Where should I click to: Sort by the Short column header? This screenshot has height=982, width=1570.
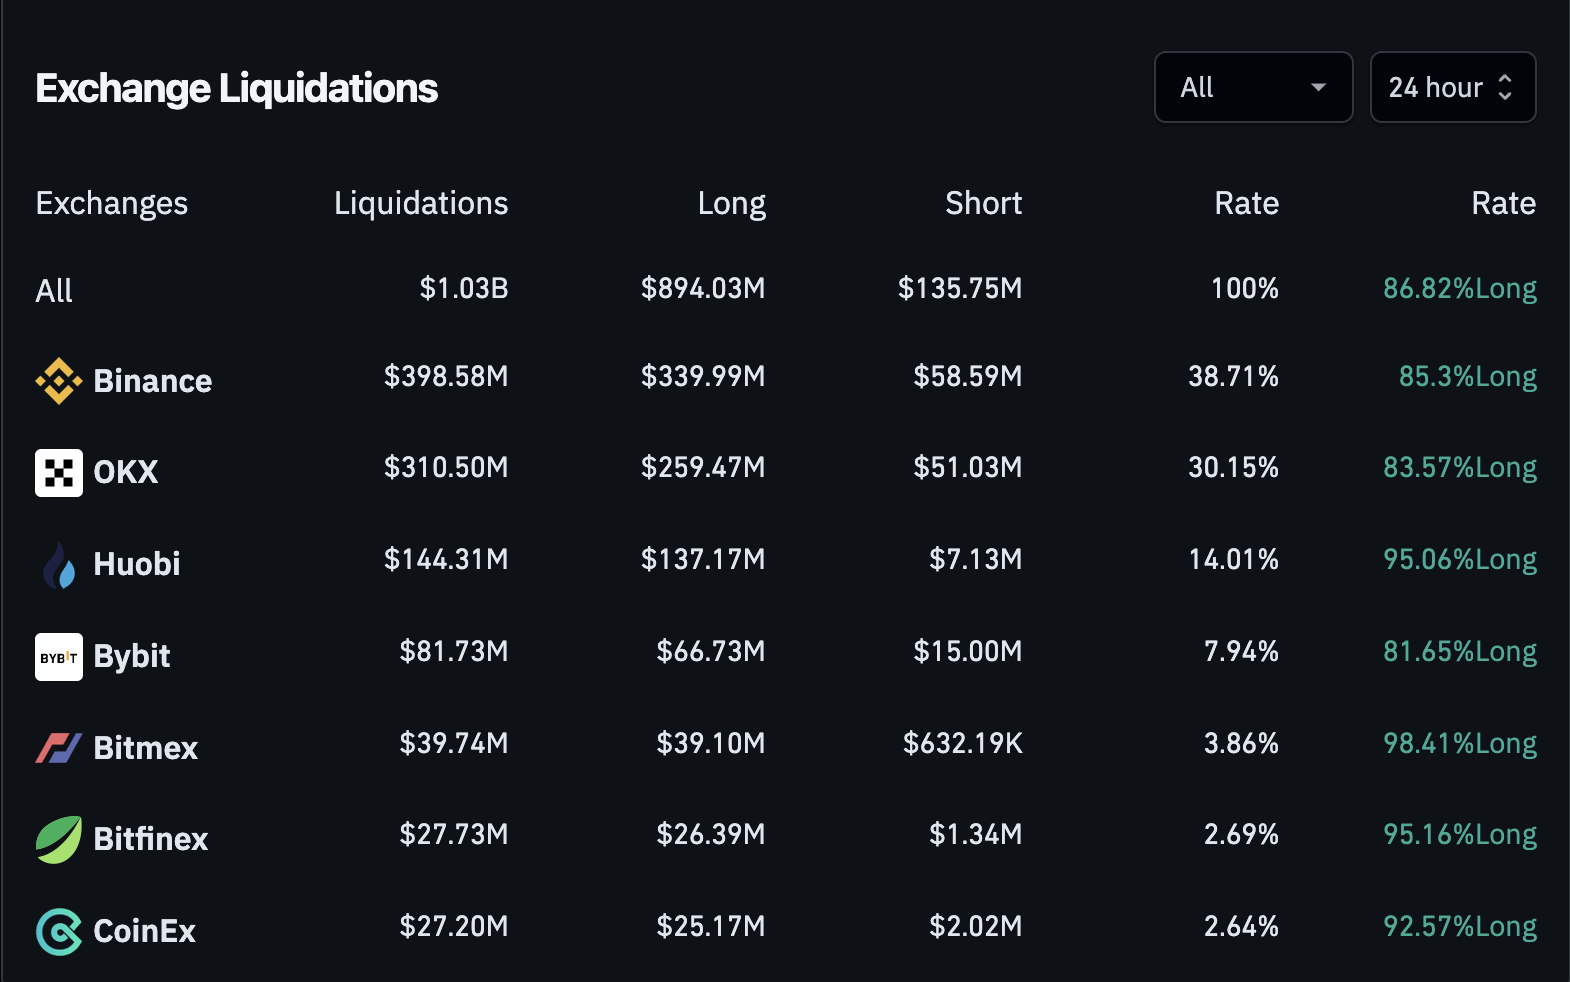pyautogui.click(x=983, y=203)
